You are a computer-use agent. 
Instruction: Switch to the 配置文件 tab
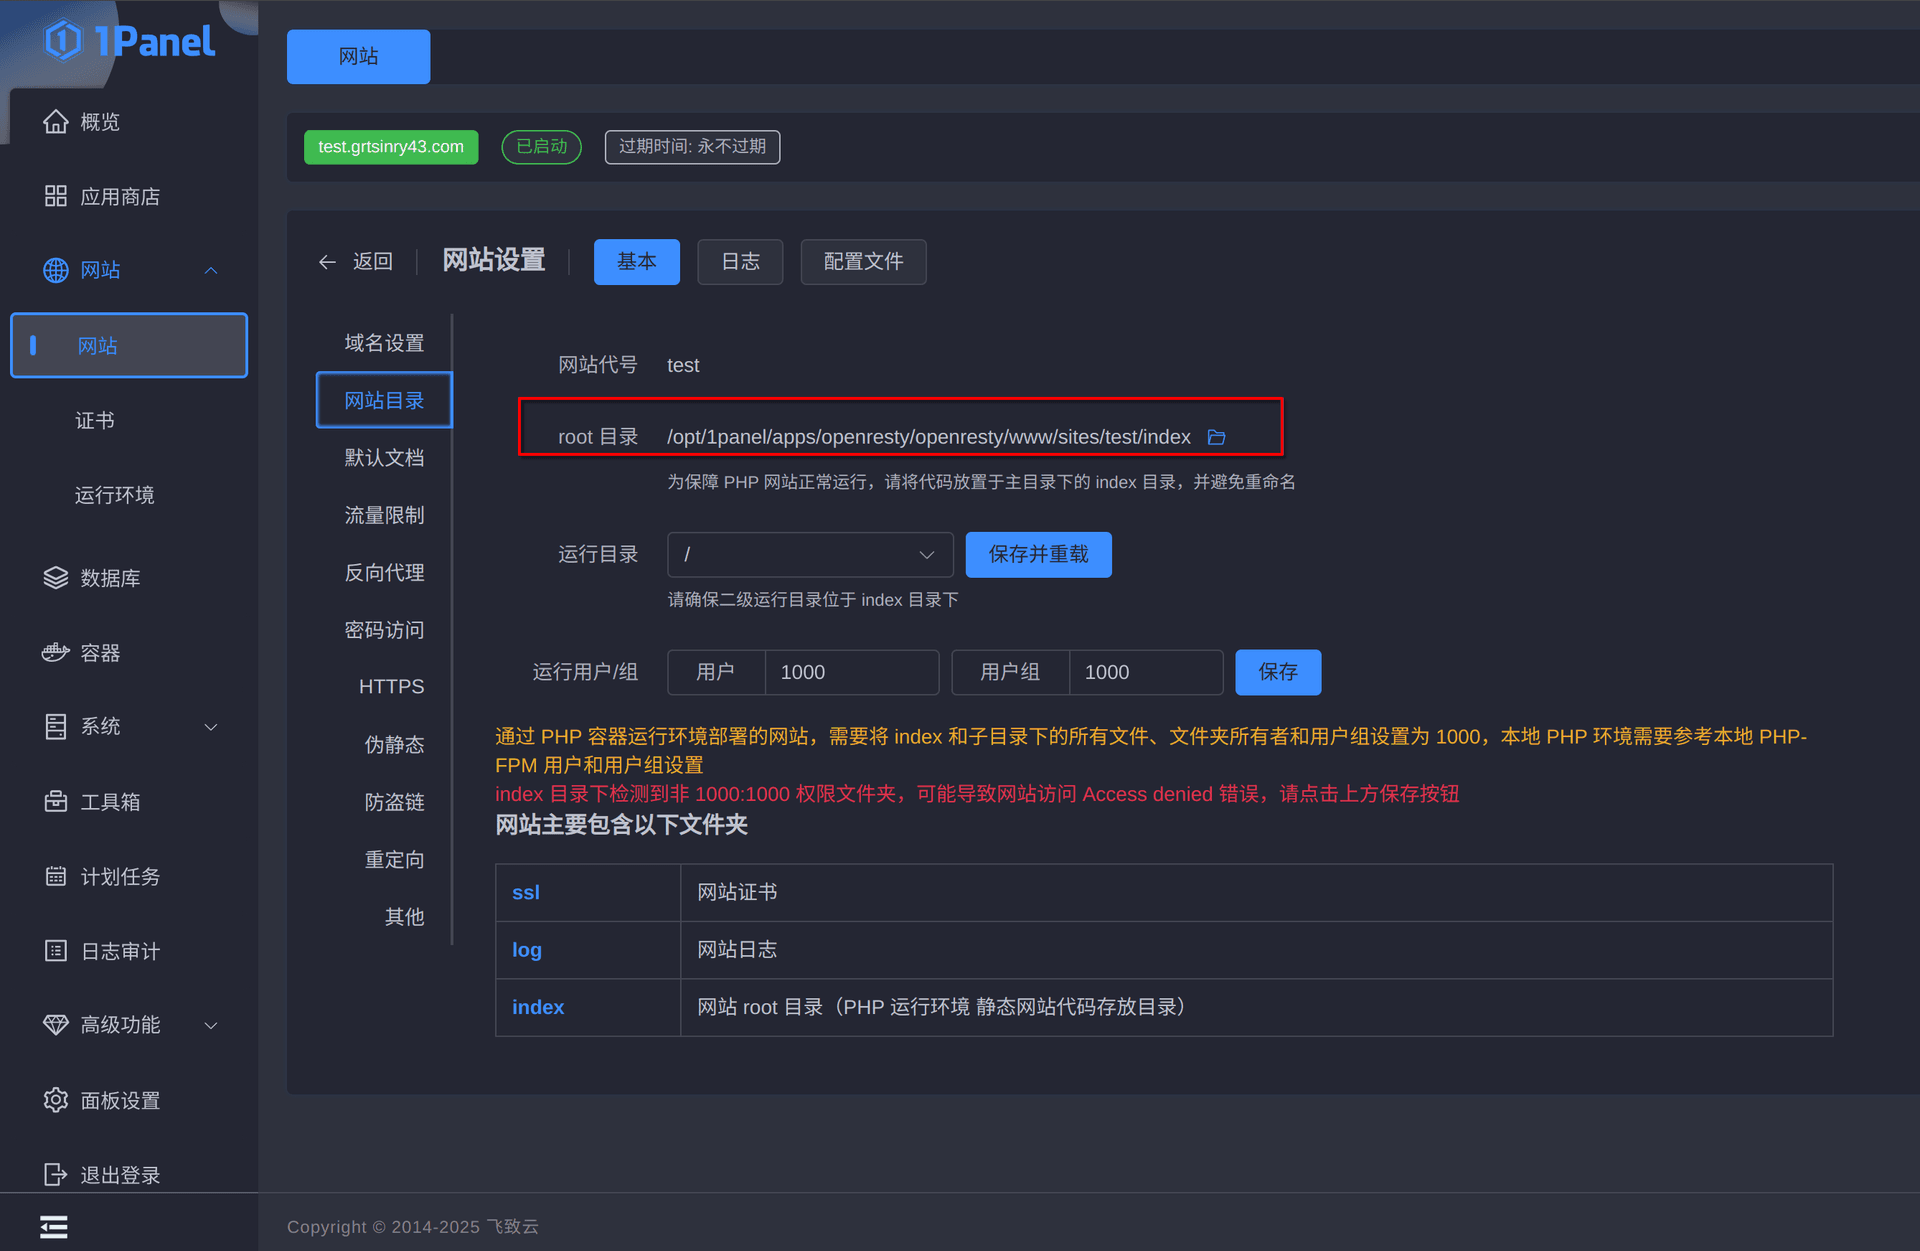(x=862, y=262)
